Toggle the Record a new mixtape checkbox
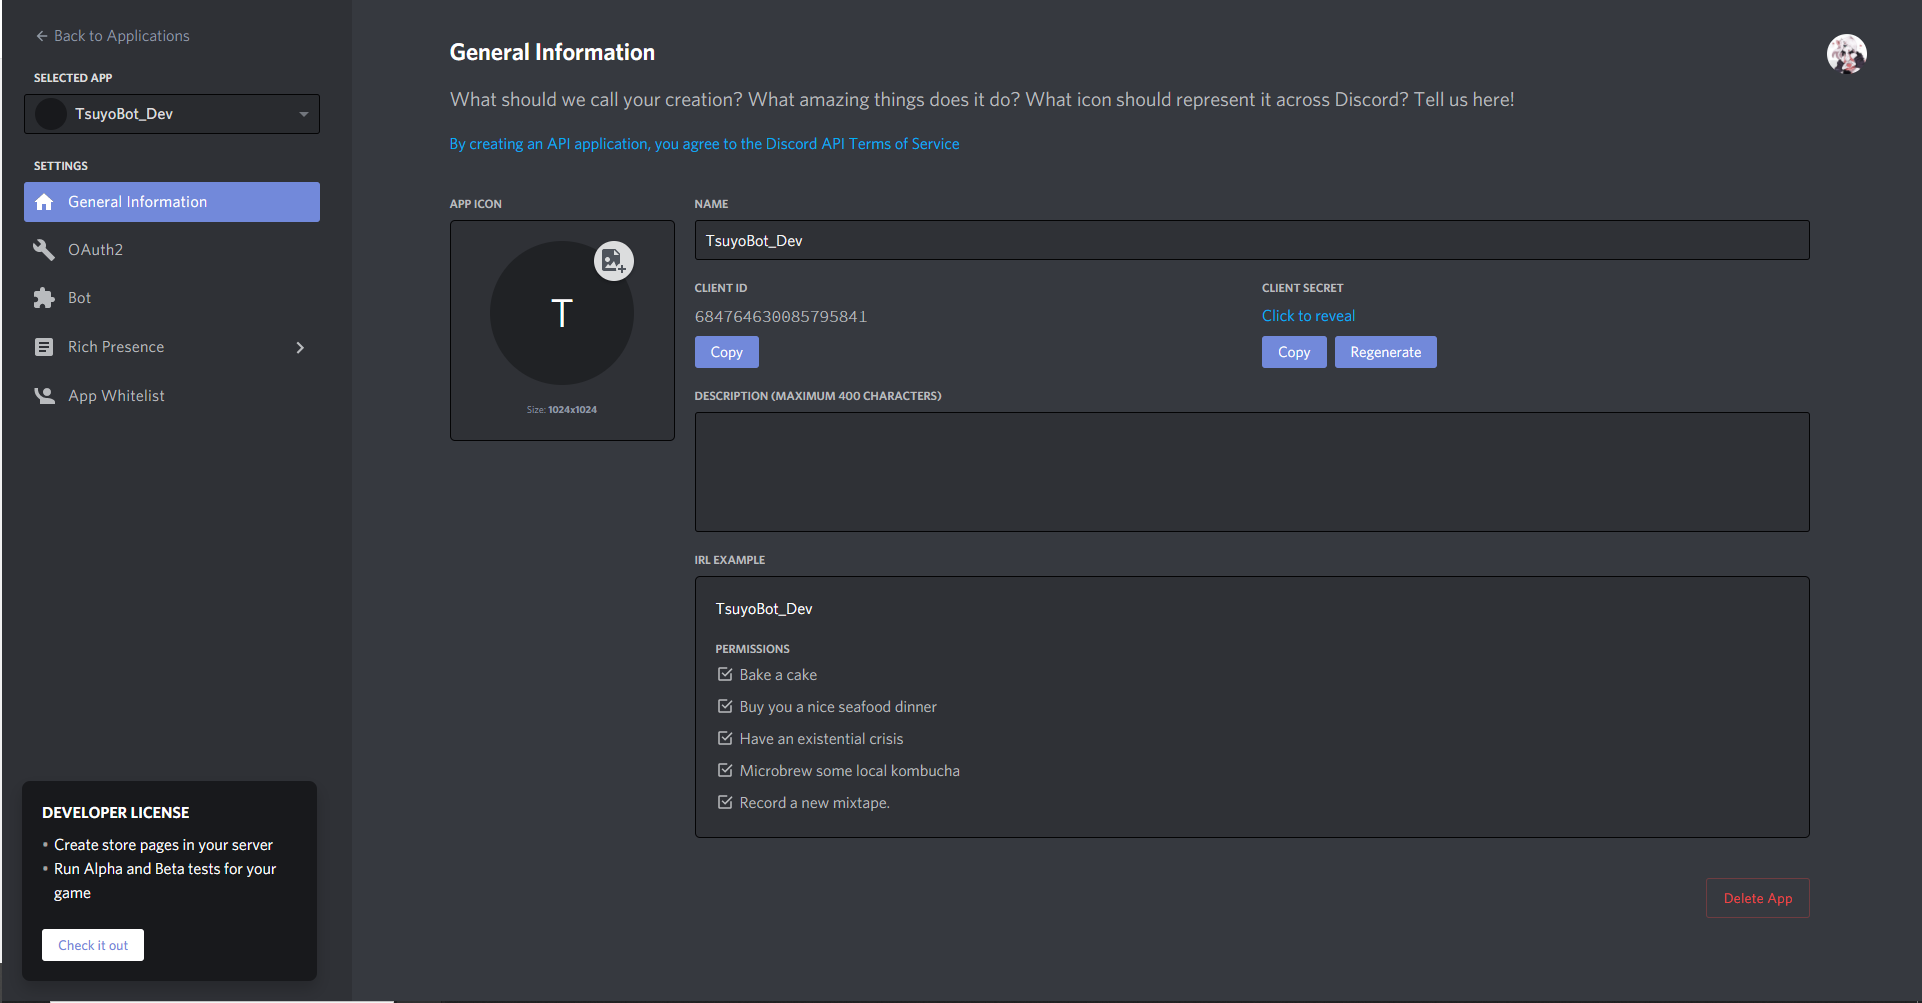 pos(725,803)
